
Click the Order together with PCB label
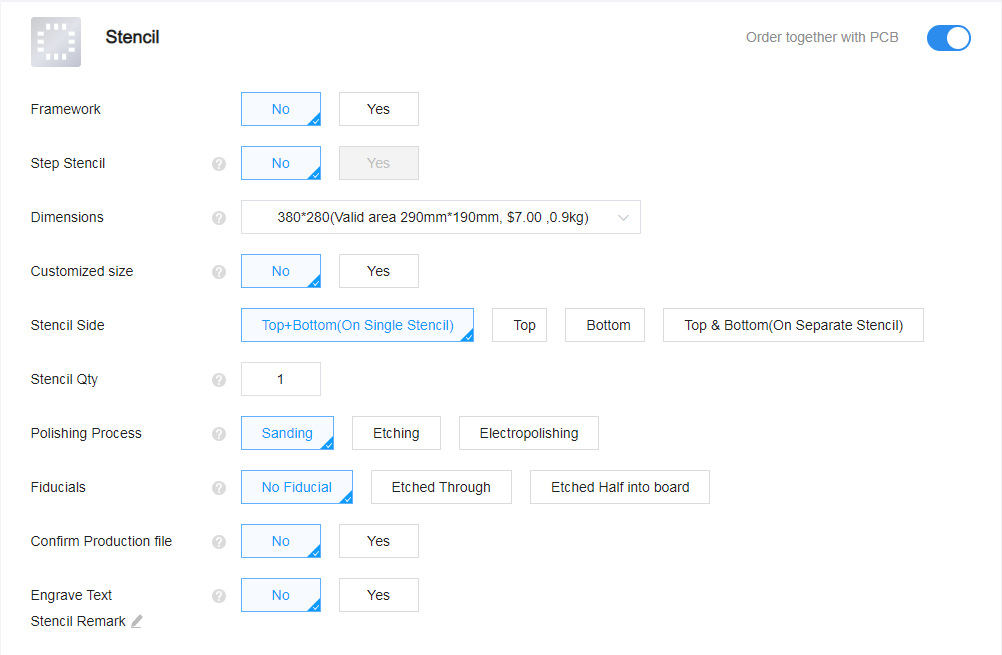(x=822, y=38)
